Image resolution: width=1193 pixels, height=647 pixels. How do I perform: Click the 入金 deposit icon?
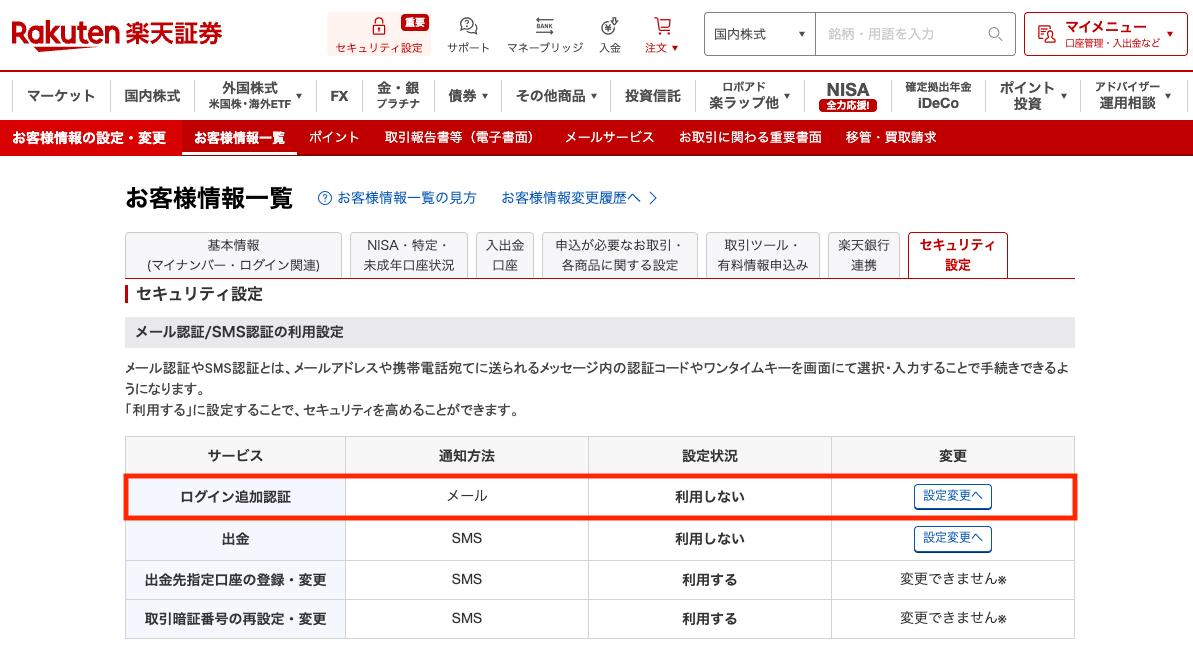[x=609, y=27]
